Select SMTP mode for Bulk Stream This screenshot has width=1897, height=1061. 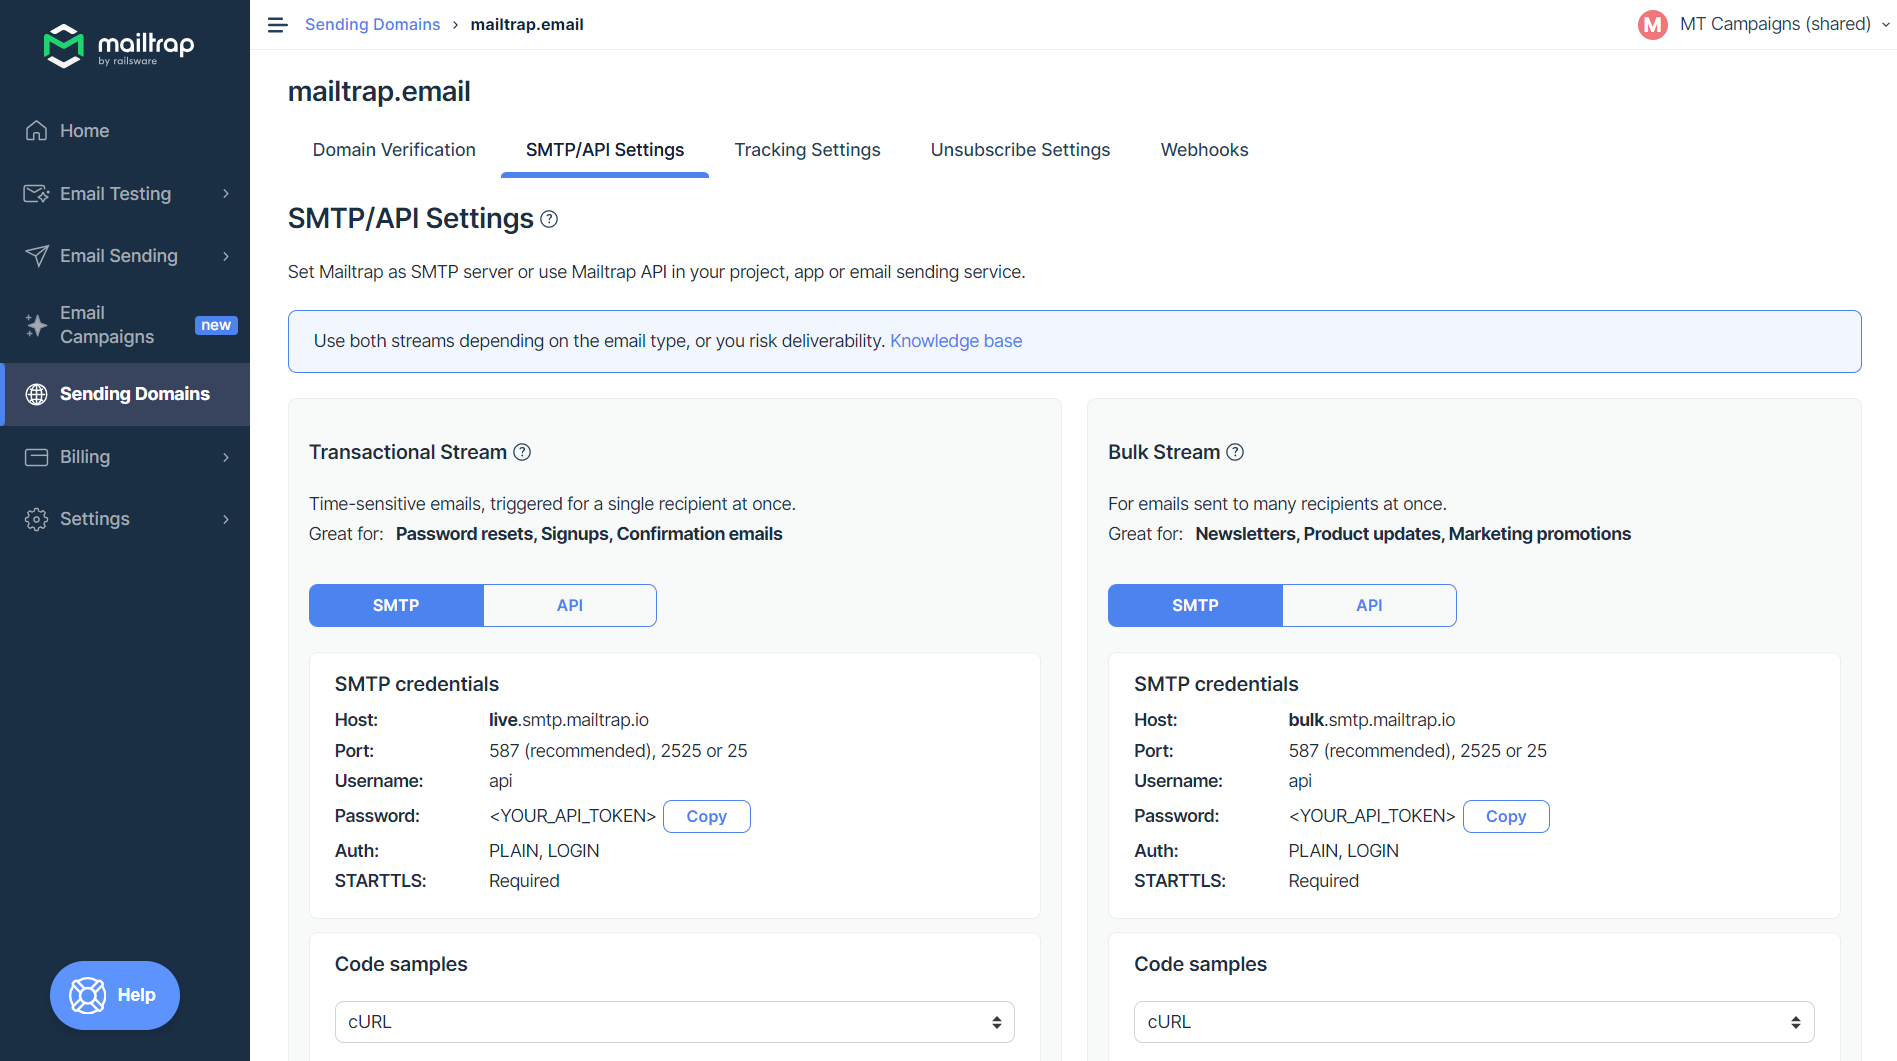1194,605
